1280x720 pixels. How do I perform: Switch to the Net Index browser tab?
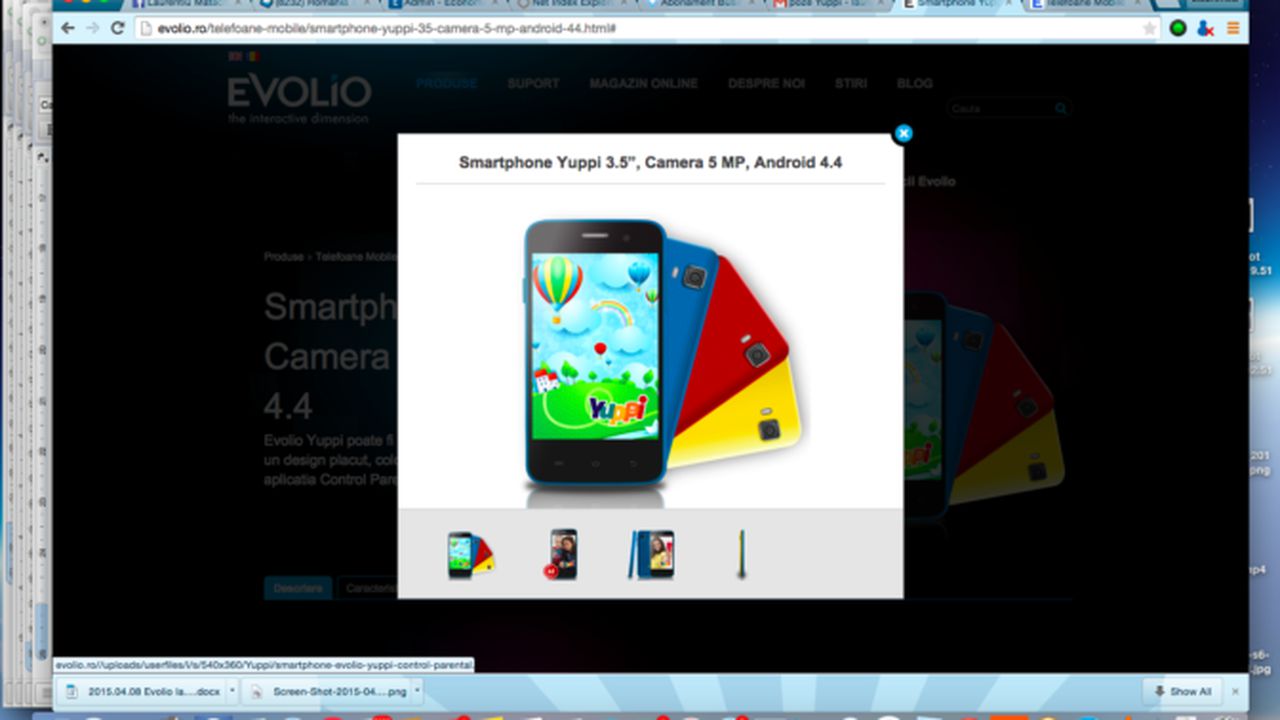pyautogui.click(x=570, y=5)
